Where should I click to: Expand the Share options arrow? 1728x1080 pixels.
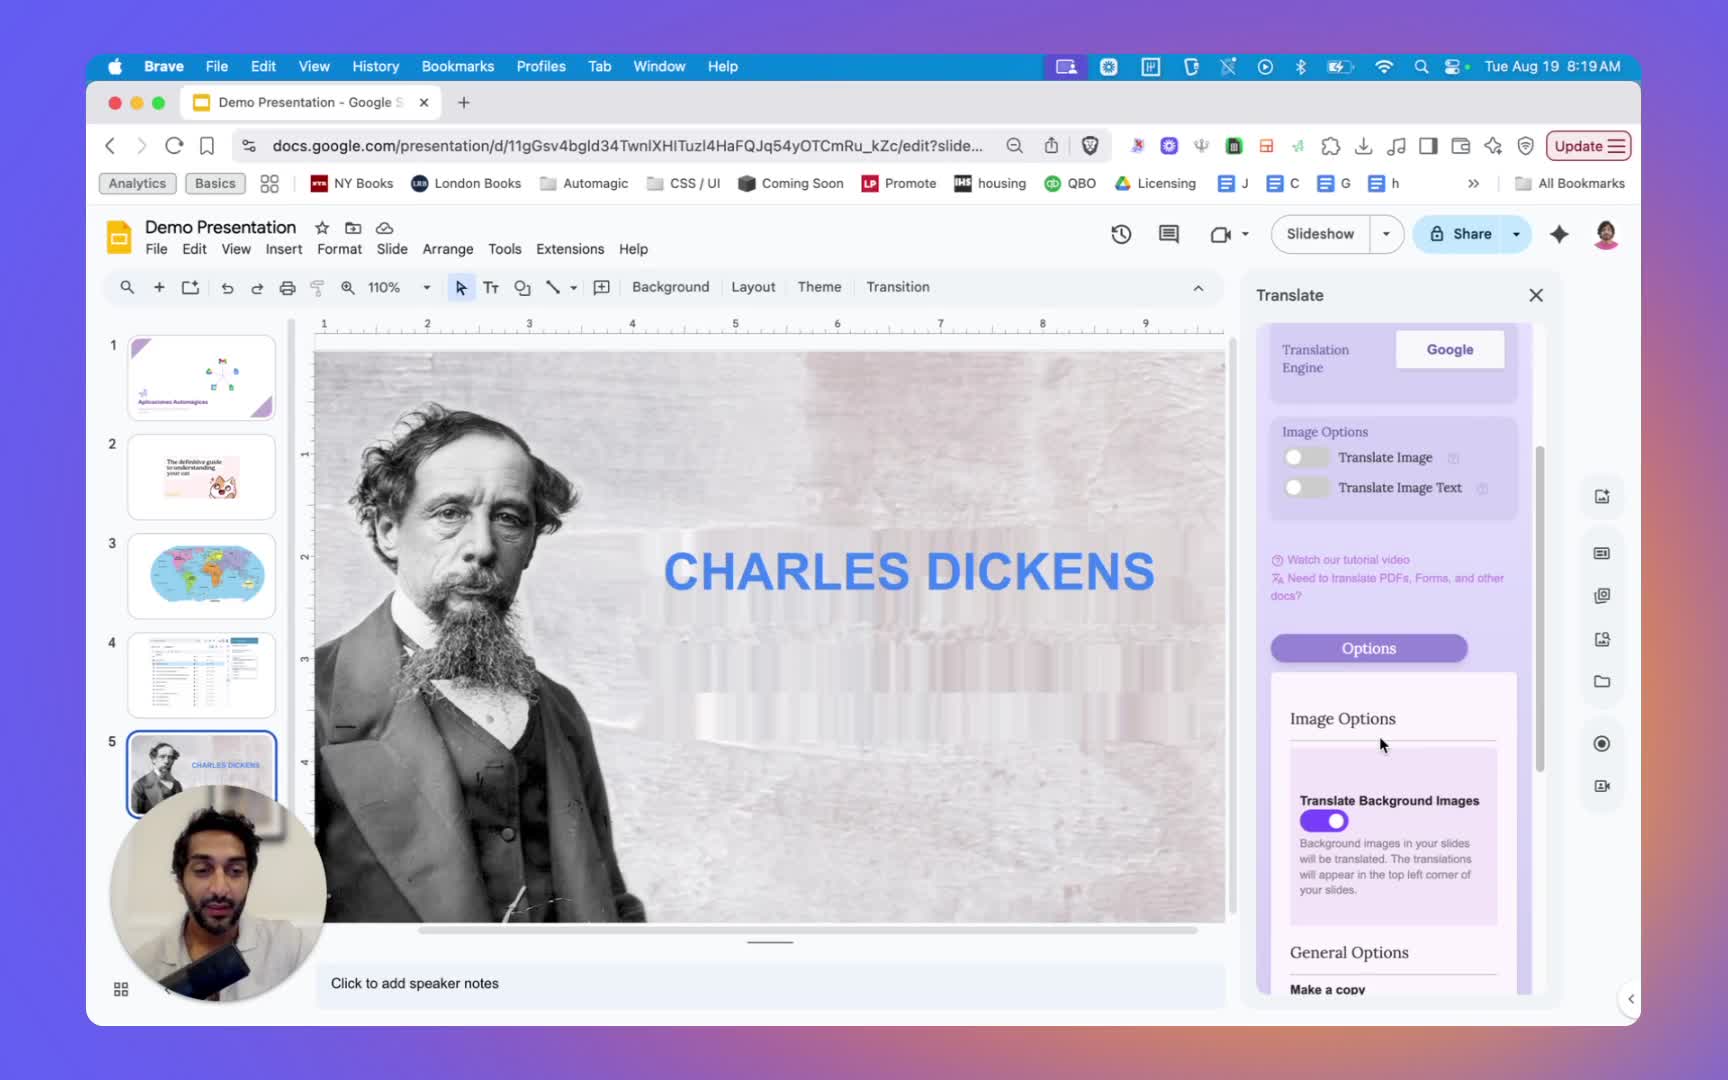[x=1516, y=234]
